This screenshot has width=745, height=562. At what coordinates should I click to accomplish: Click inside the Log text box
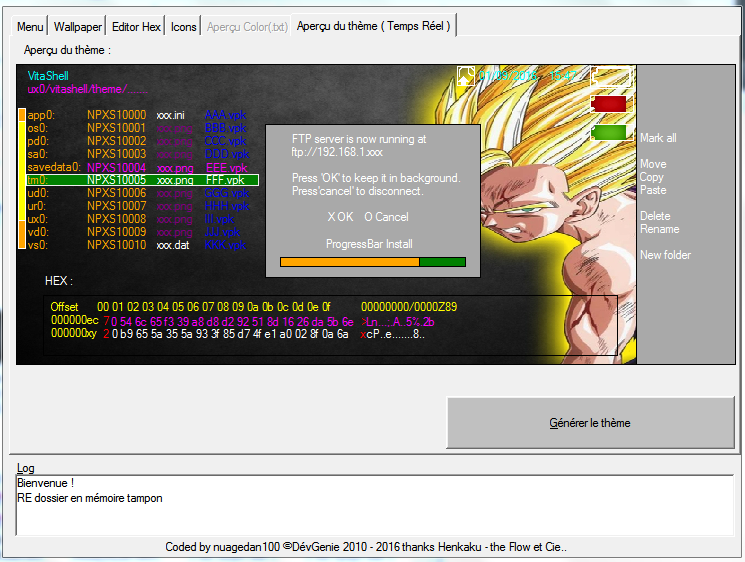coord(375,505)
